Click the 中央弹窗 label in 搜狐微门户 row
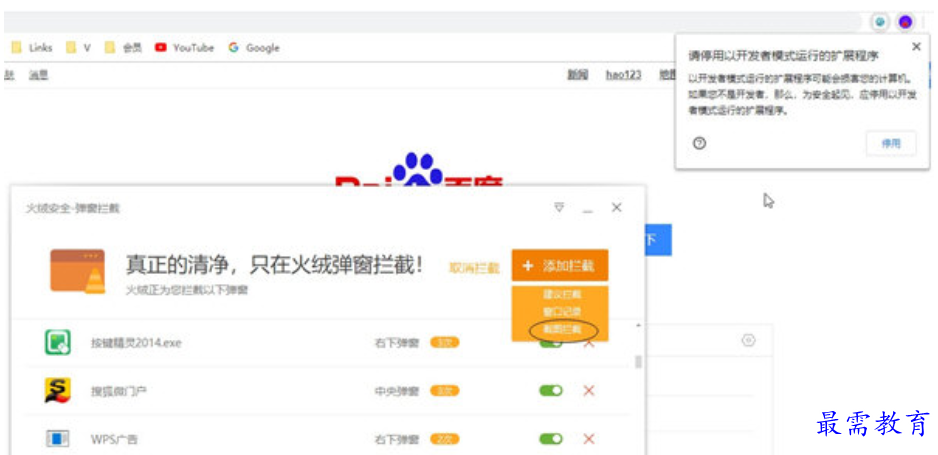Screen dimensions: 938x455 pos(397,391)
